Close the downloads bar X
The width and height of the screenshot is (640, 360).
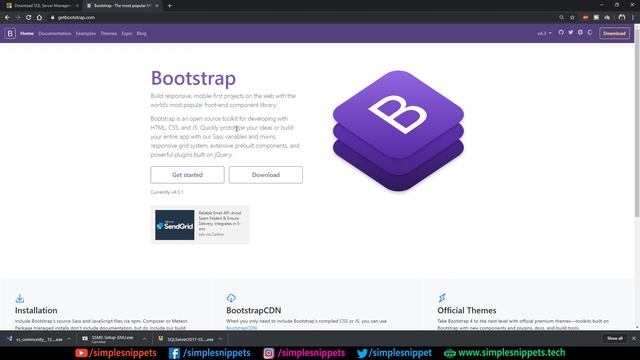pos(633,338)
